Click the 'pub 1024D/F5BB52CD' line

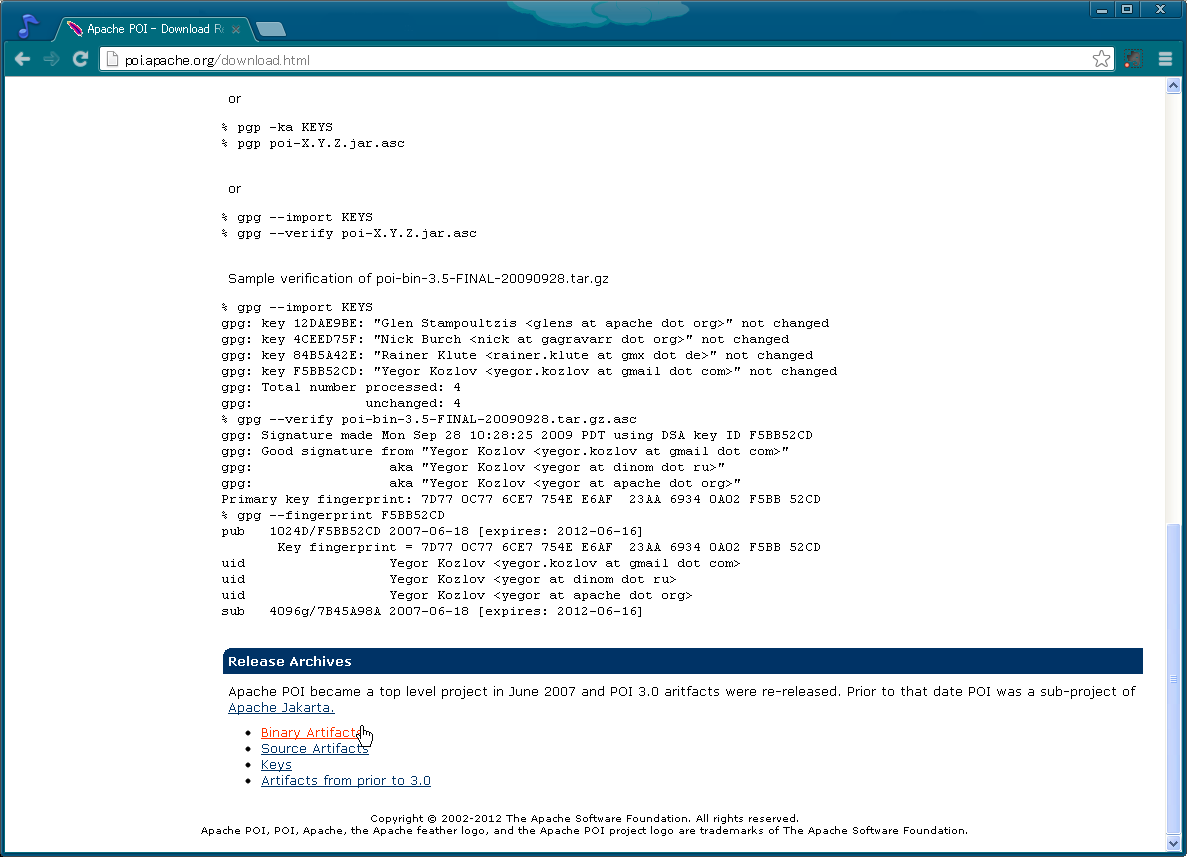pos(431,531)
